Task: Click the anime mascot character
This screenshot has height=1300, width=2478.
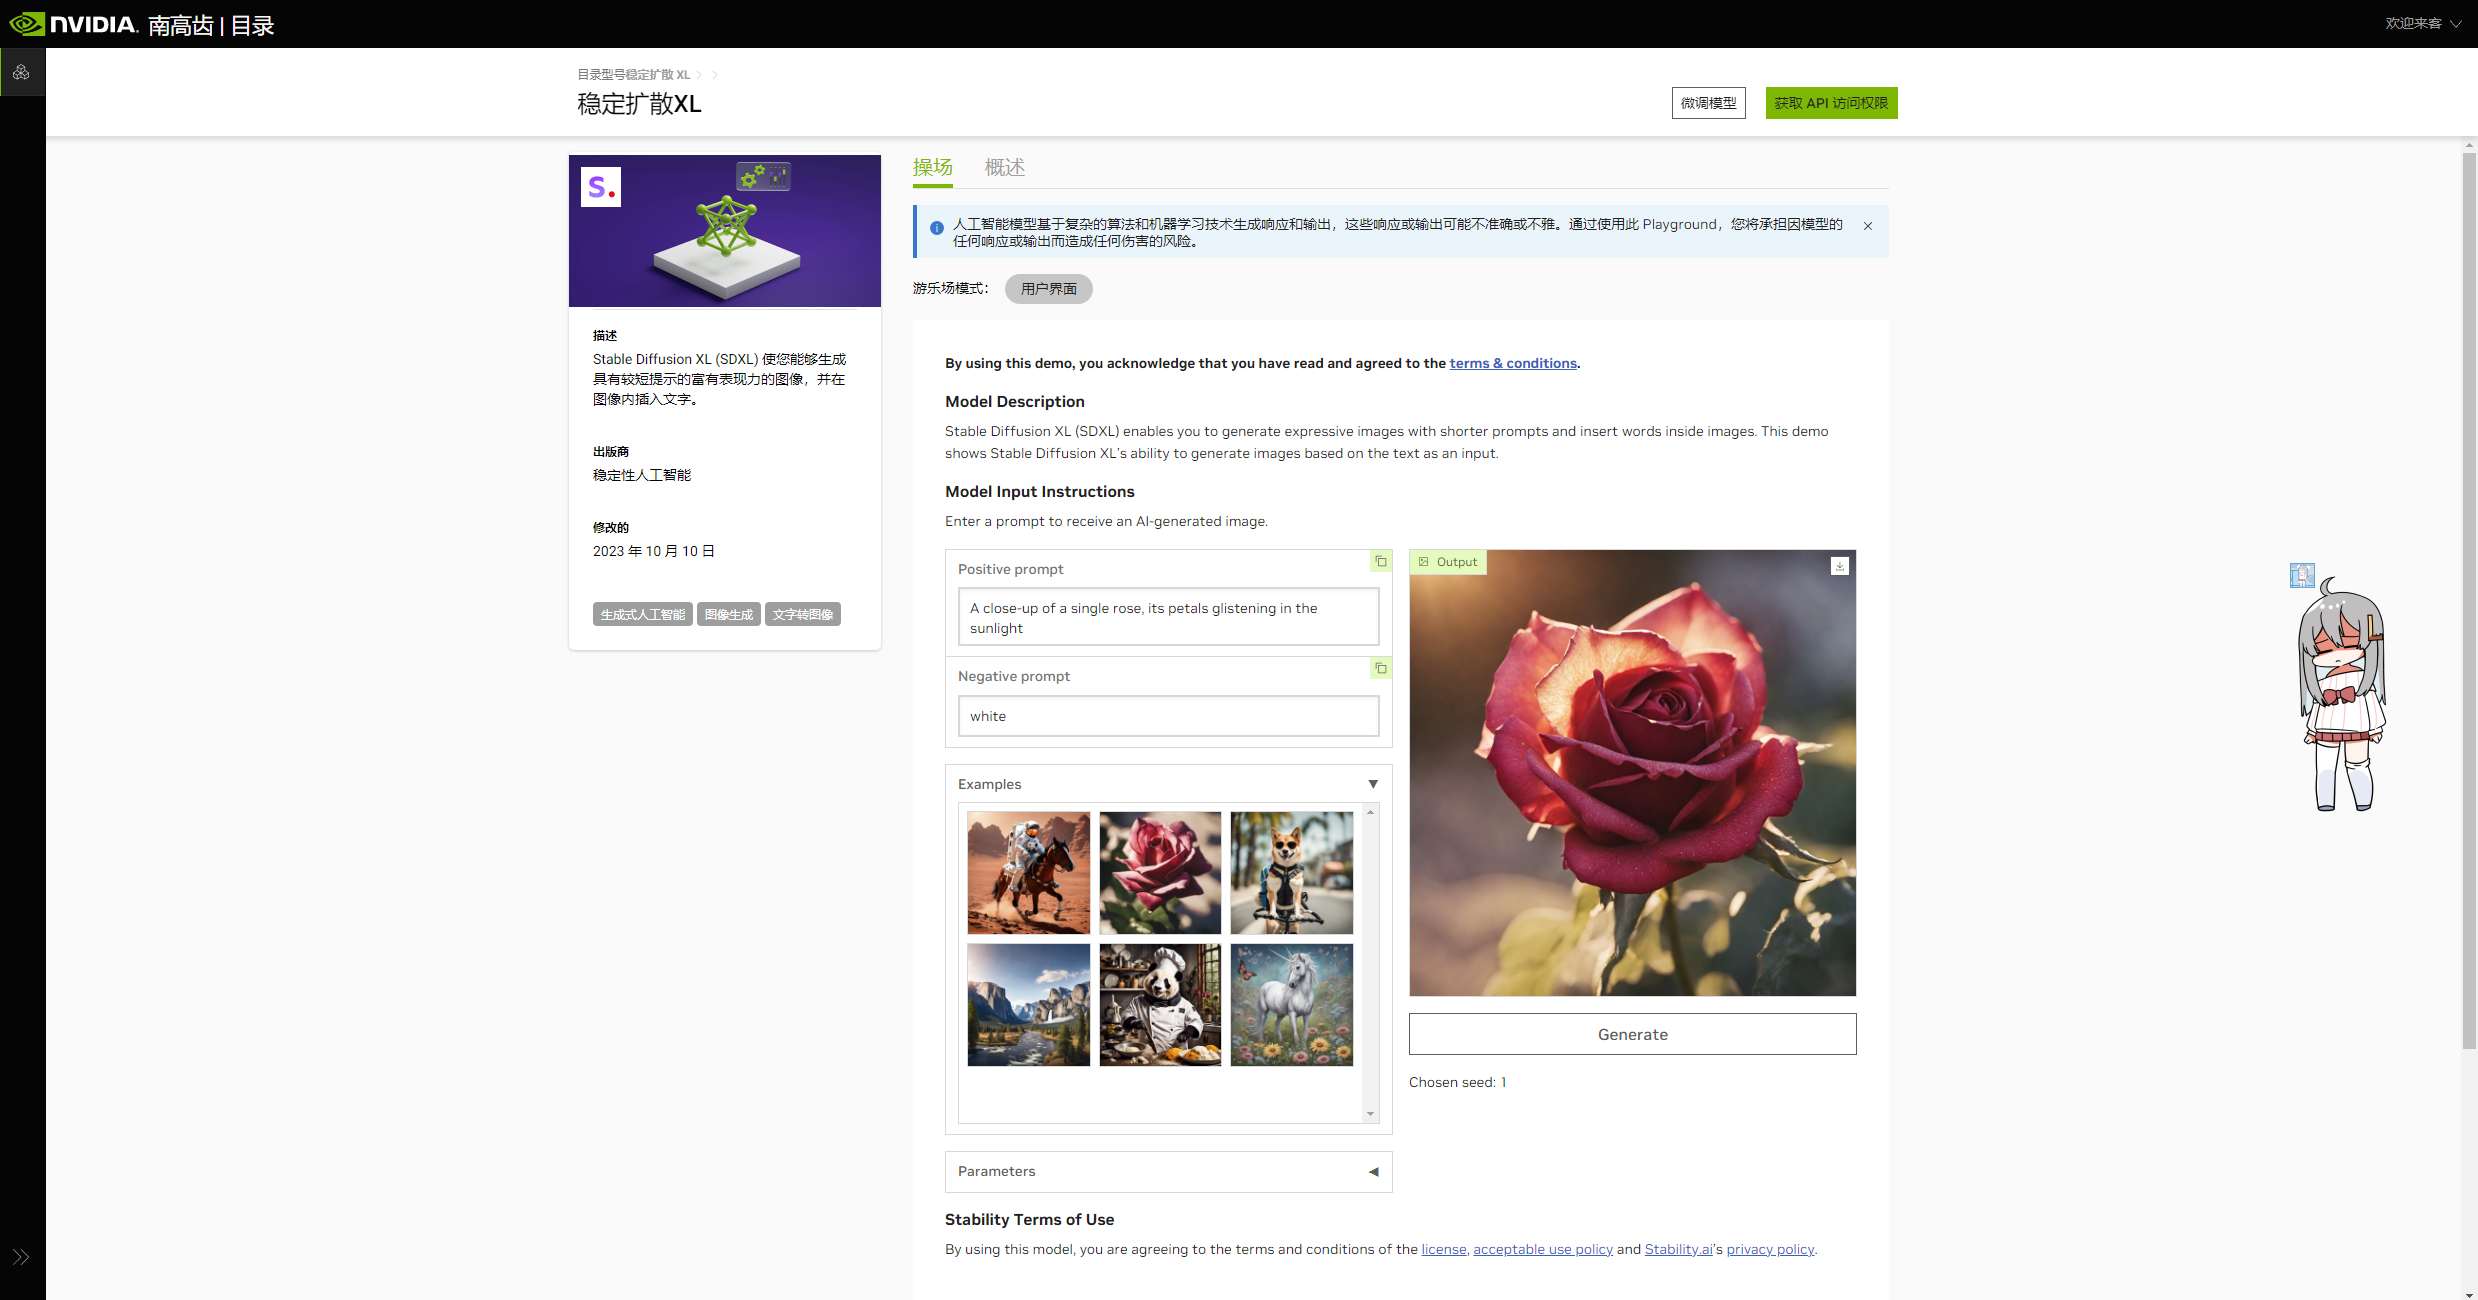Action: (2342, 695)
